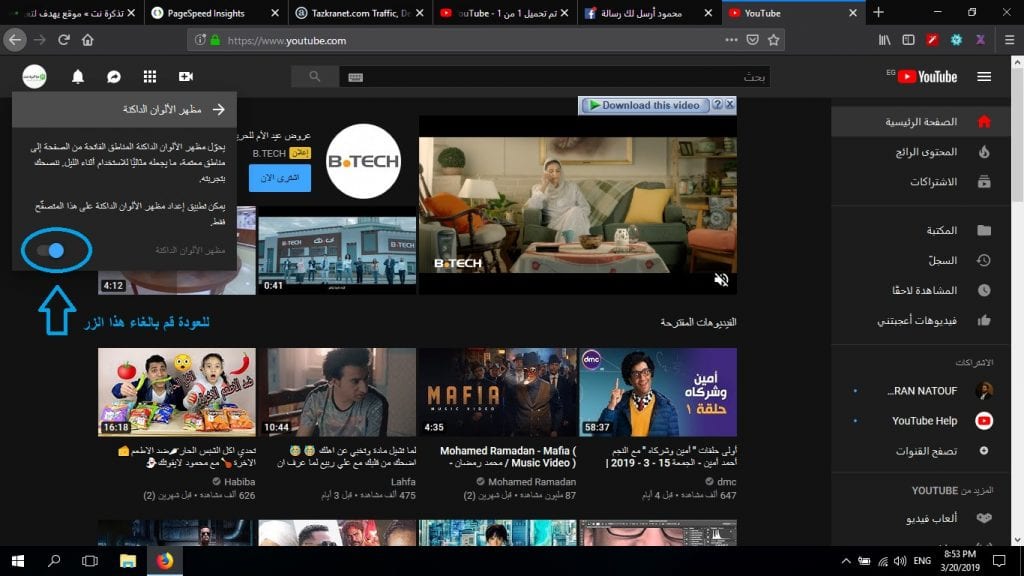Click Download this video button
Viewport: 1024px width, 576px height.
click(645, 105)
